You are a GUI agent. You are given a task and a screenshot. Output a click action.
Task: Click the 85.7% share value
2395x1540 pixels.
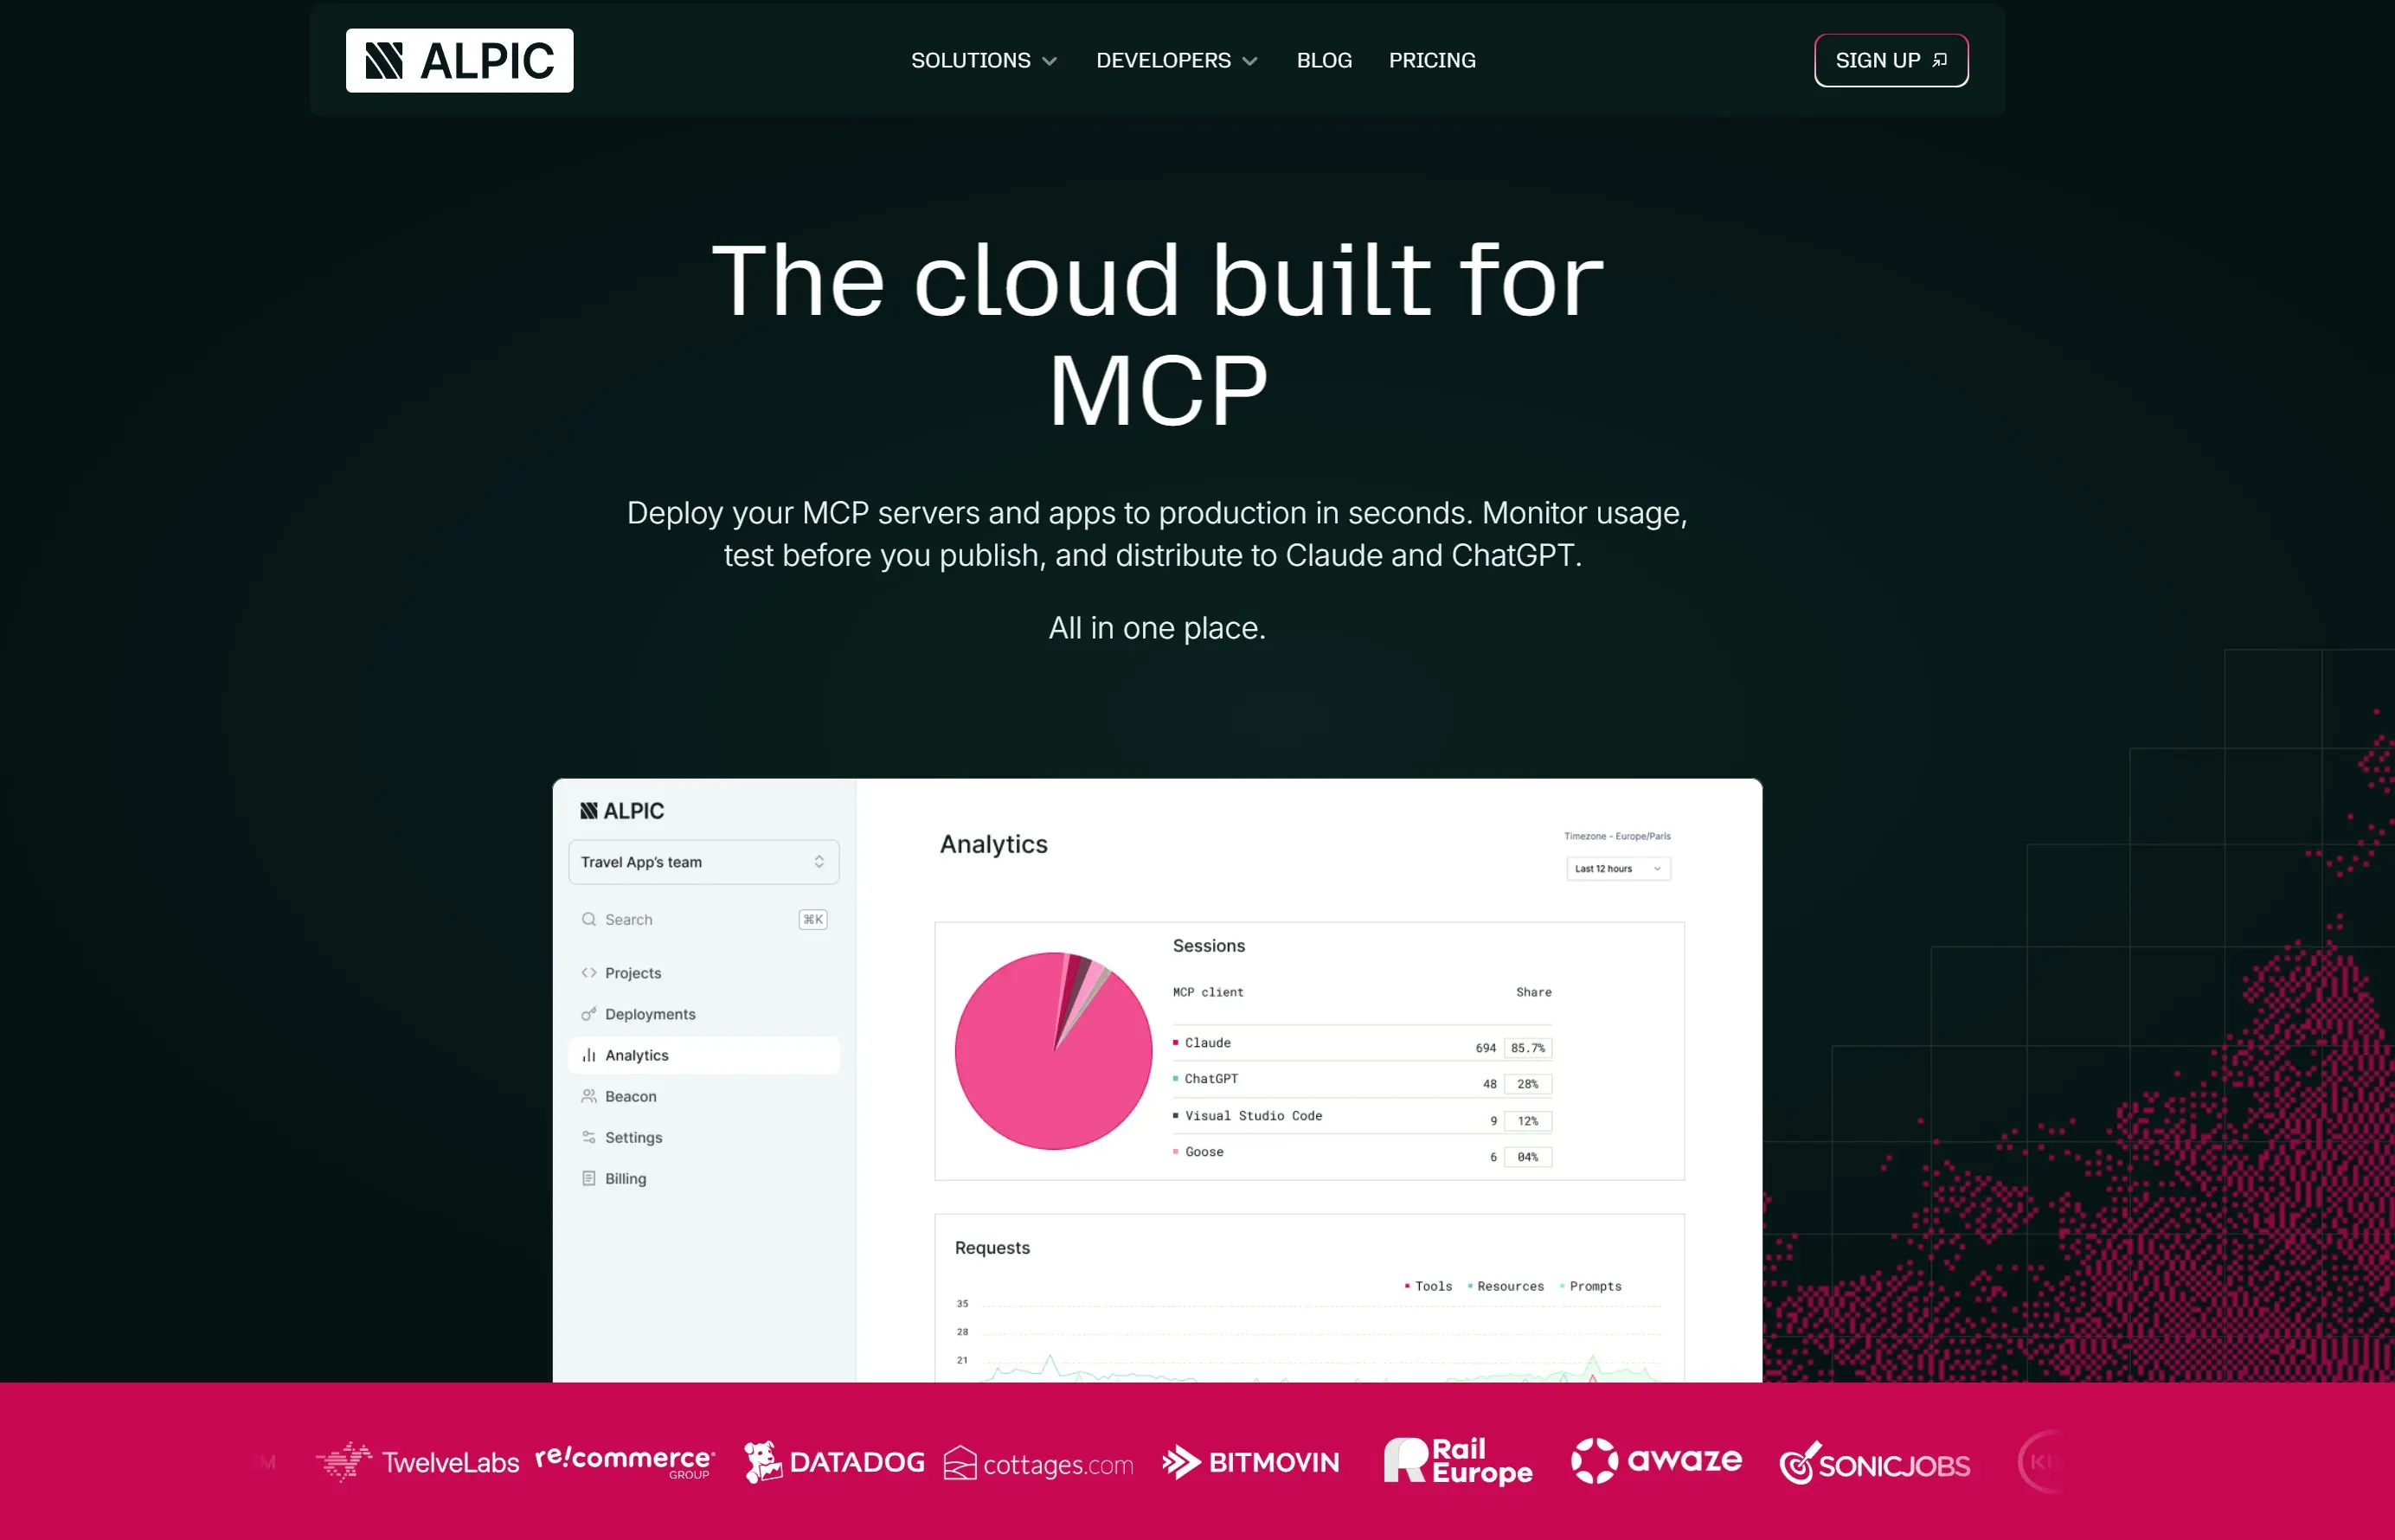(x=1528, y=1048)
